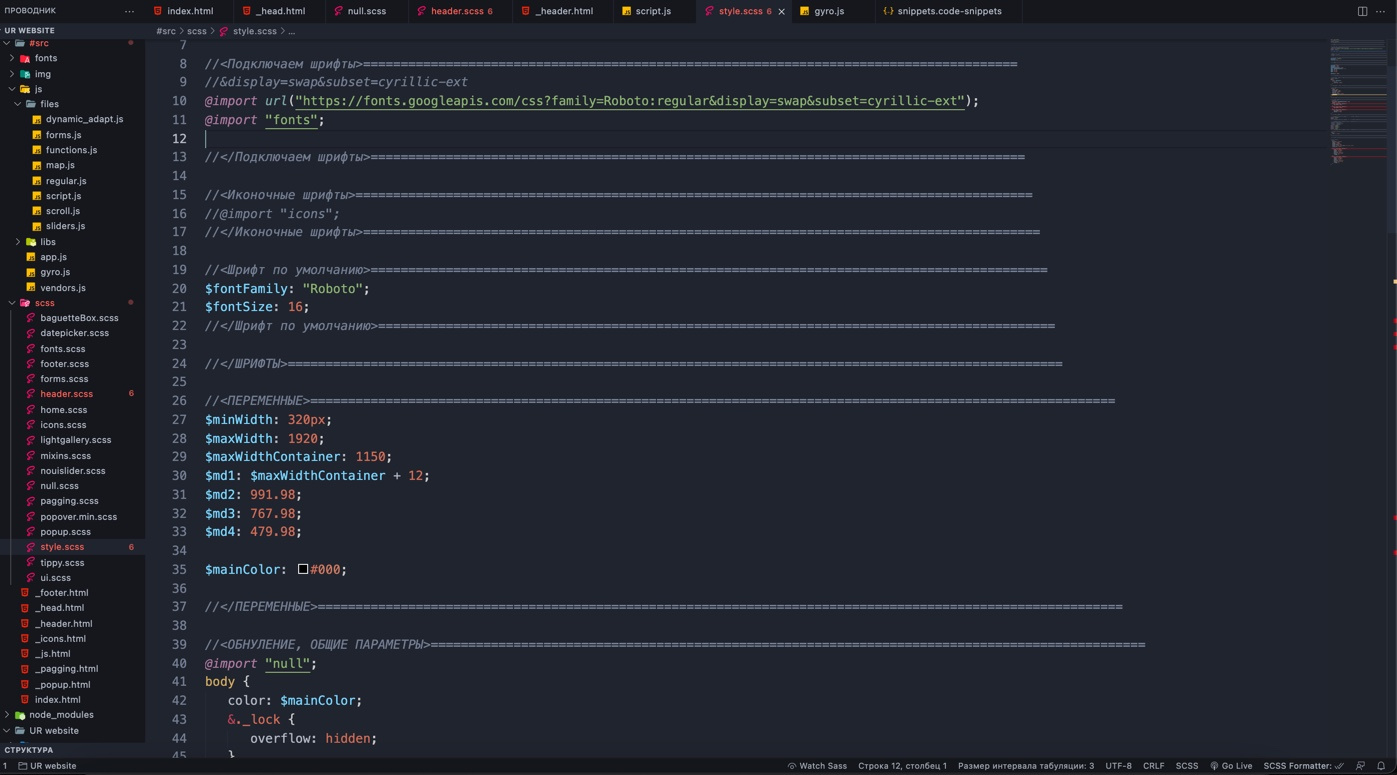
Task: Open baguetteBox.scss file
Action: tap(79, 318)
